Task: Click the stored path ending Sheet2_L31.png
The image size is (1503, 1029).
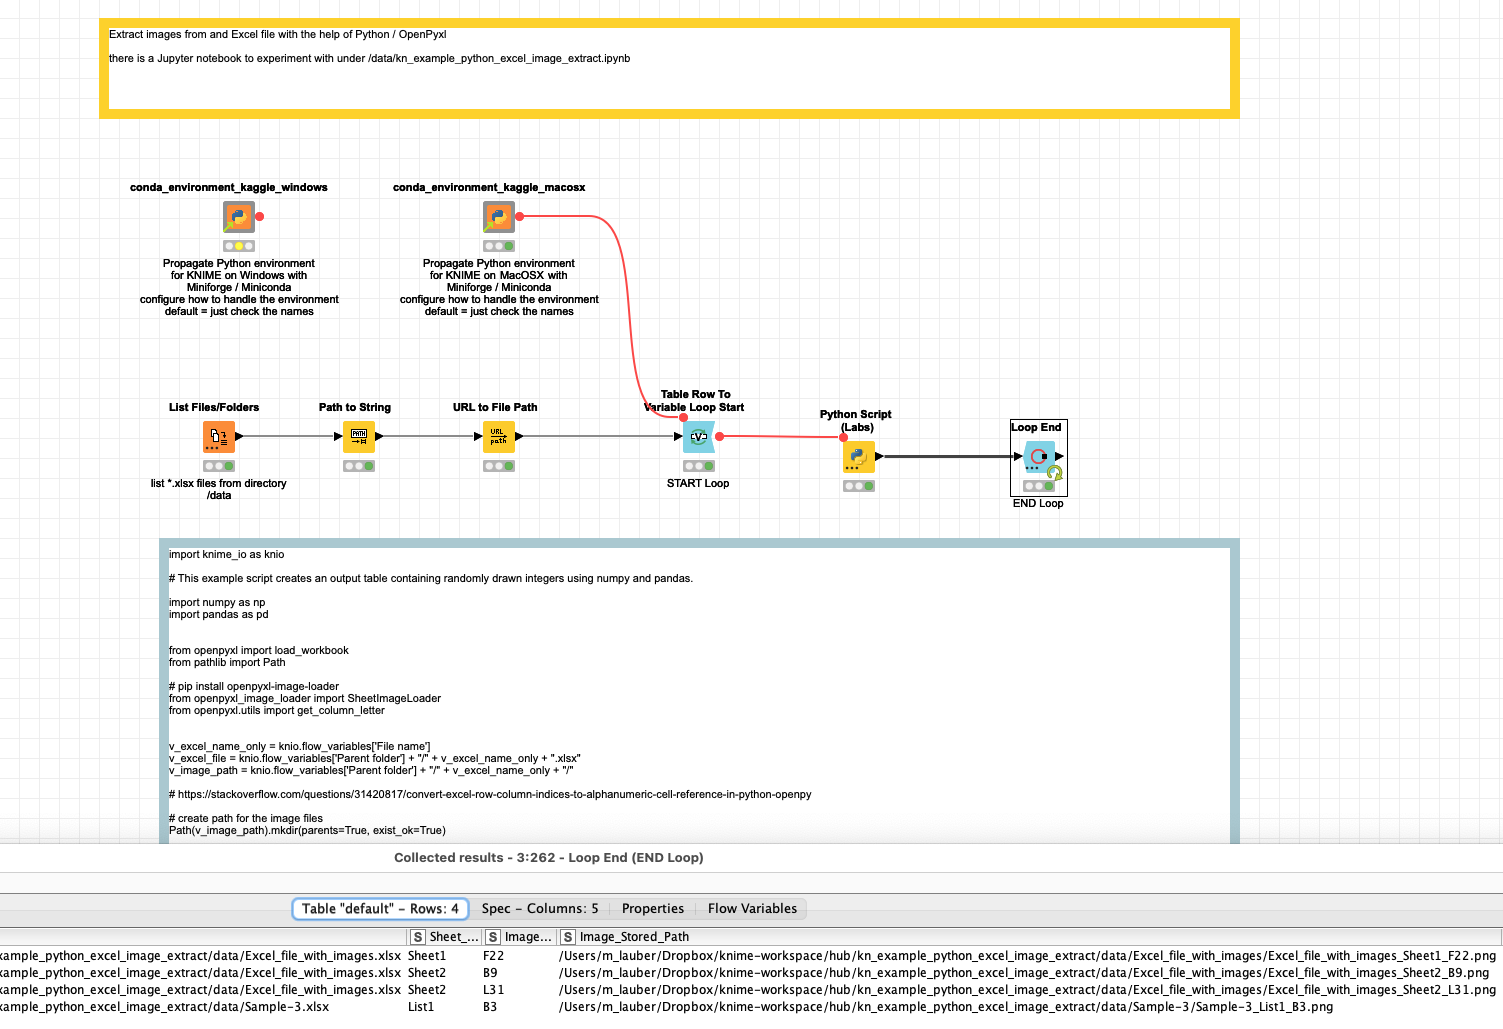Action: coord(1027,990)
